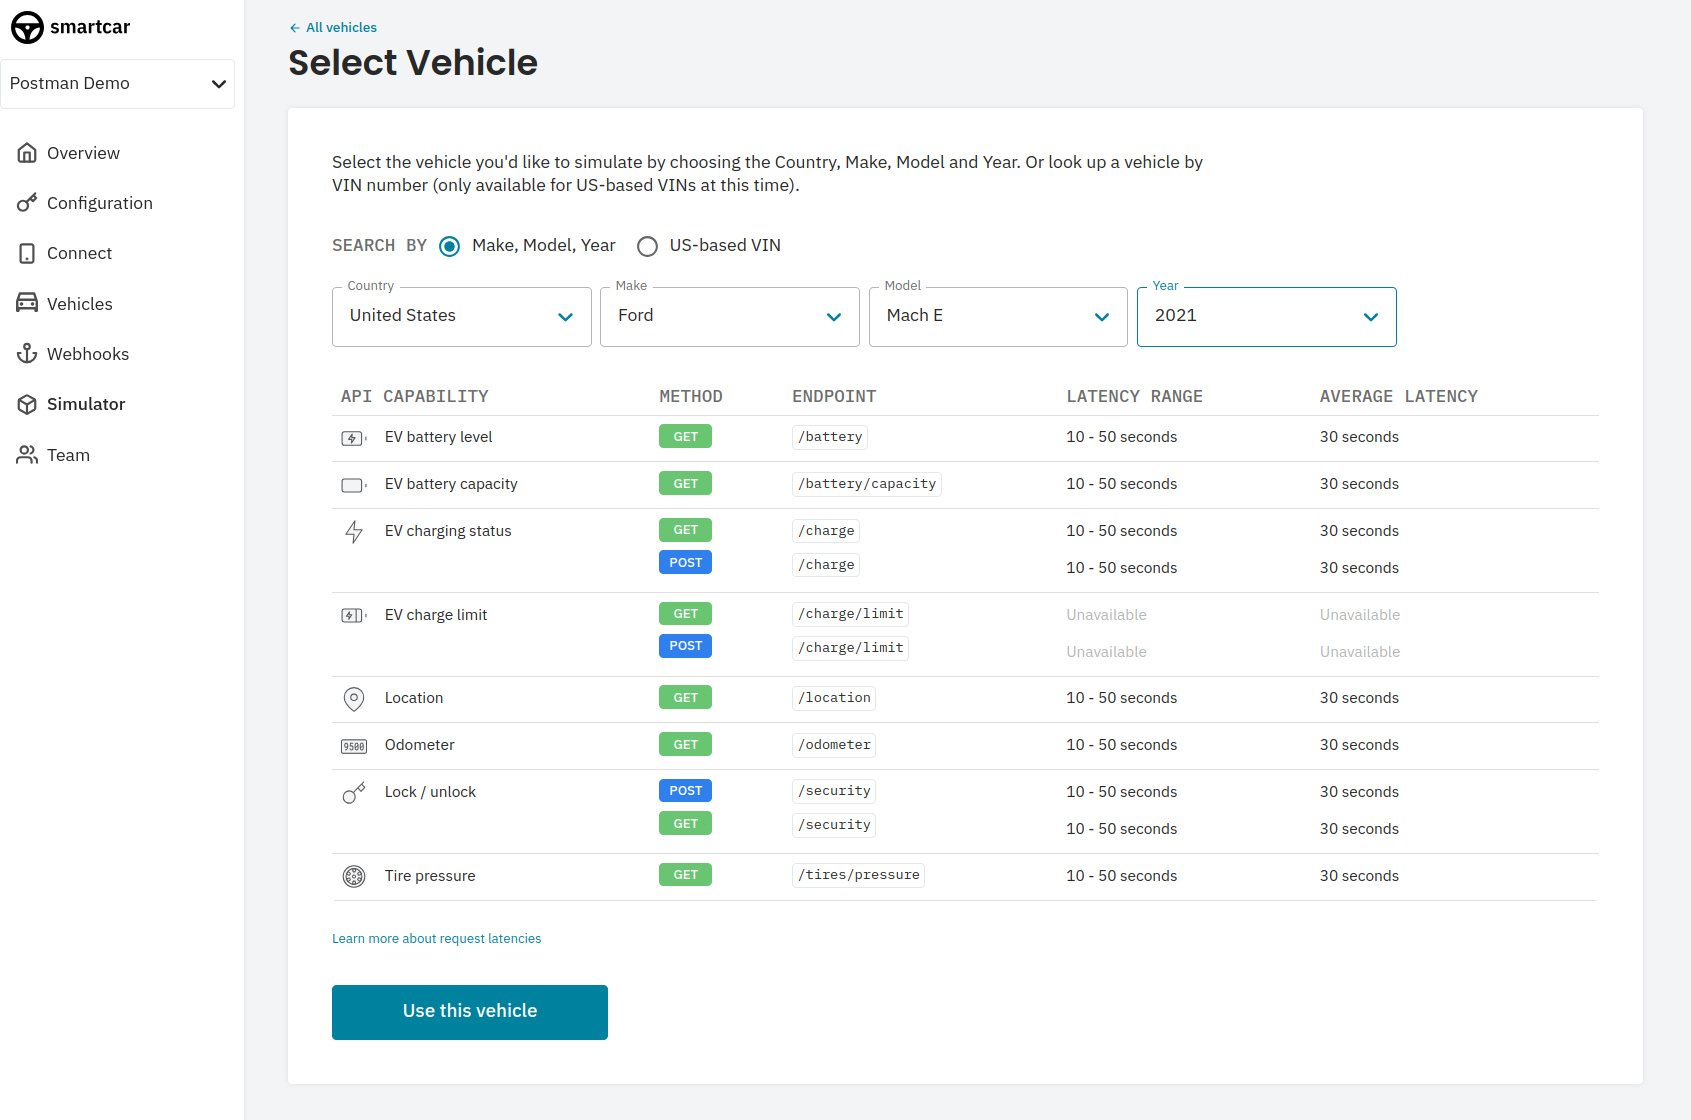1691x1120 pixels.
Task: Open the Postman Demo application dropdown
Action: pos(118,84)
